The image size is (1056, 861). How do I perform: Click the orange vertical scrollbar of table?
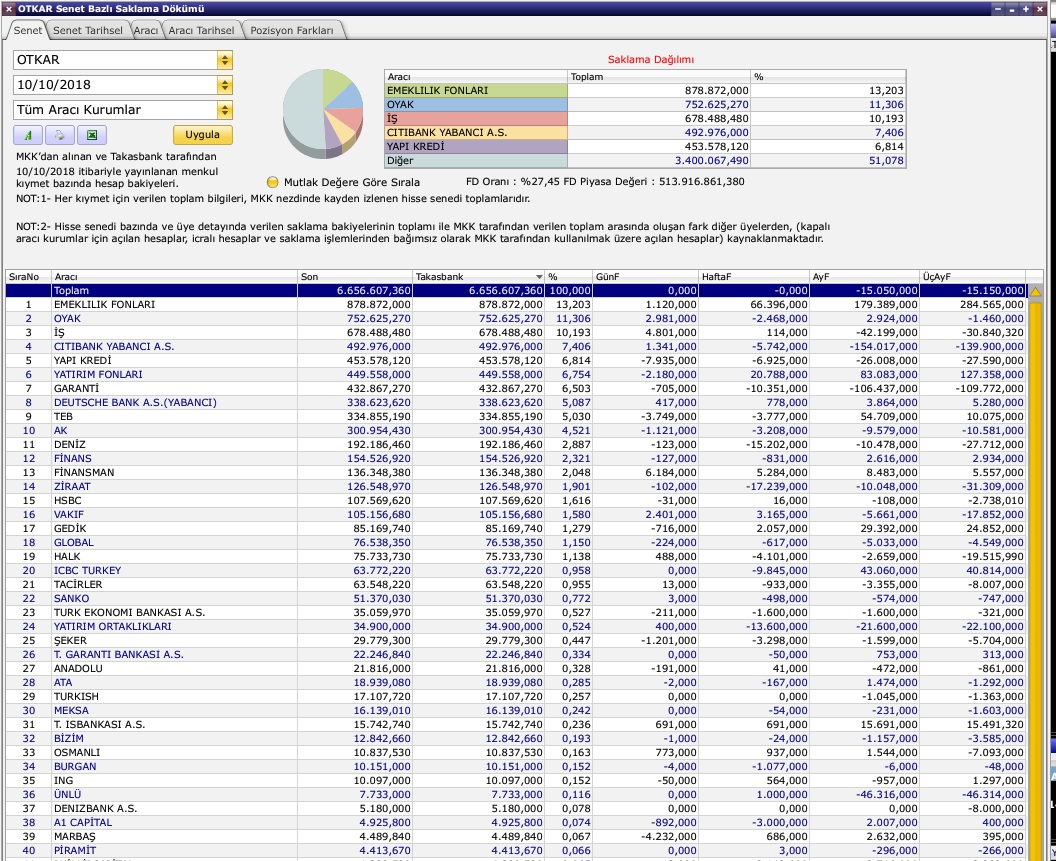pos(1035,579)
